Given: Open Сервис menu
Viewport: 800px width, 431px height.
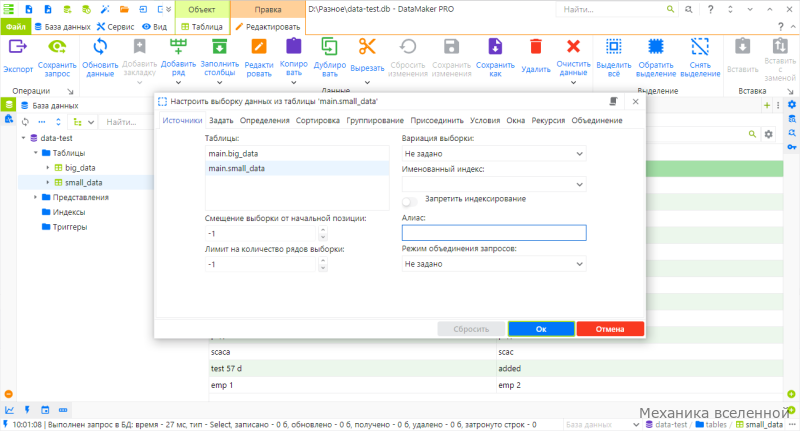Looking at the screenshot, I should click(x=115, y=27).
